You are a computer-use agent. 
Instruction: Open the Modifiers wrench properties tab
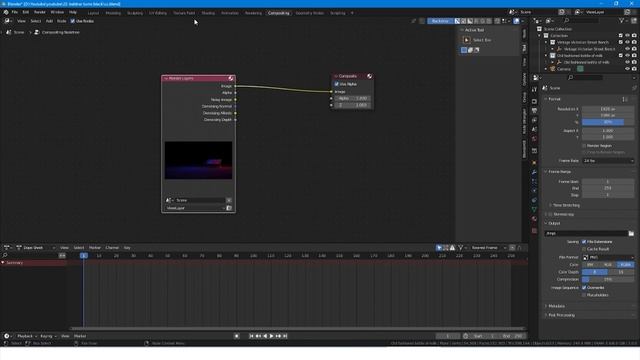(x=534, y=172)
